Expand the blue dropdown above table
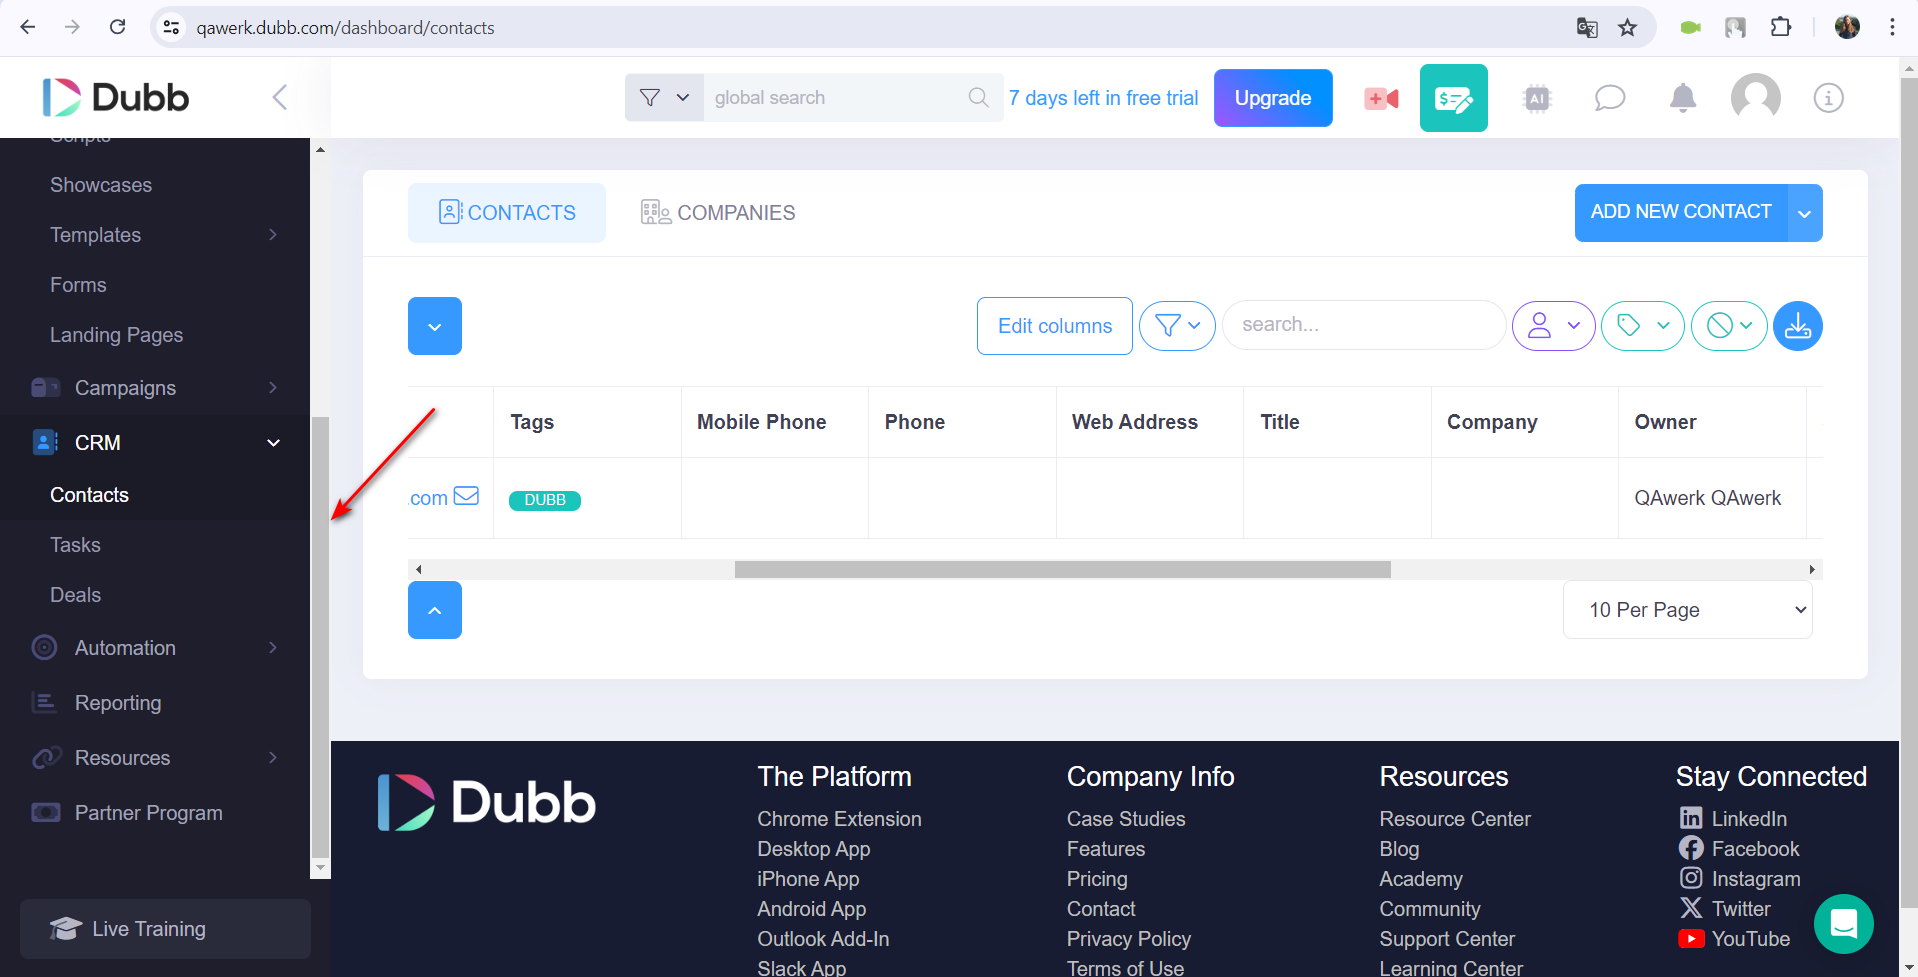The image size is (1918, 977). pyautogui.click(x=435, y=326)
